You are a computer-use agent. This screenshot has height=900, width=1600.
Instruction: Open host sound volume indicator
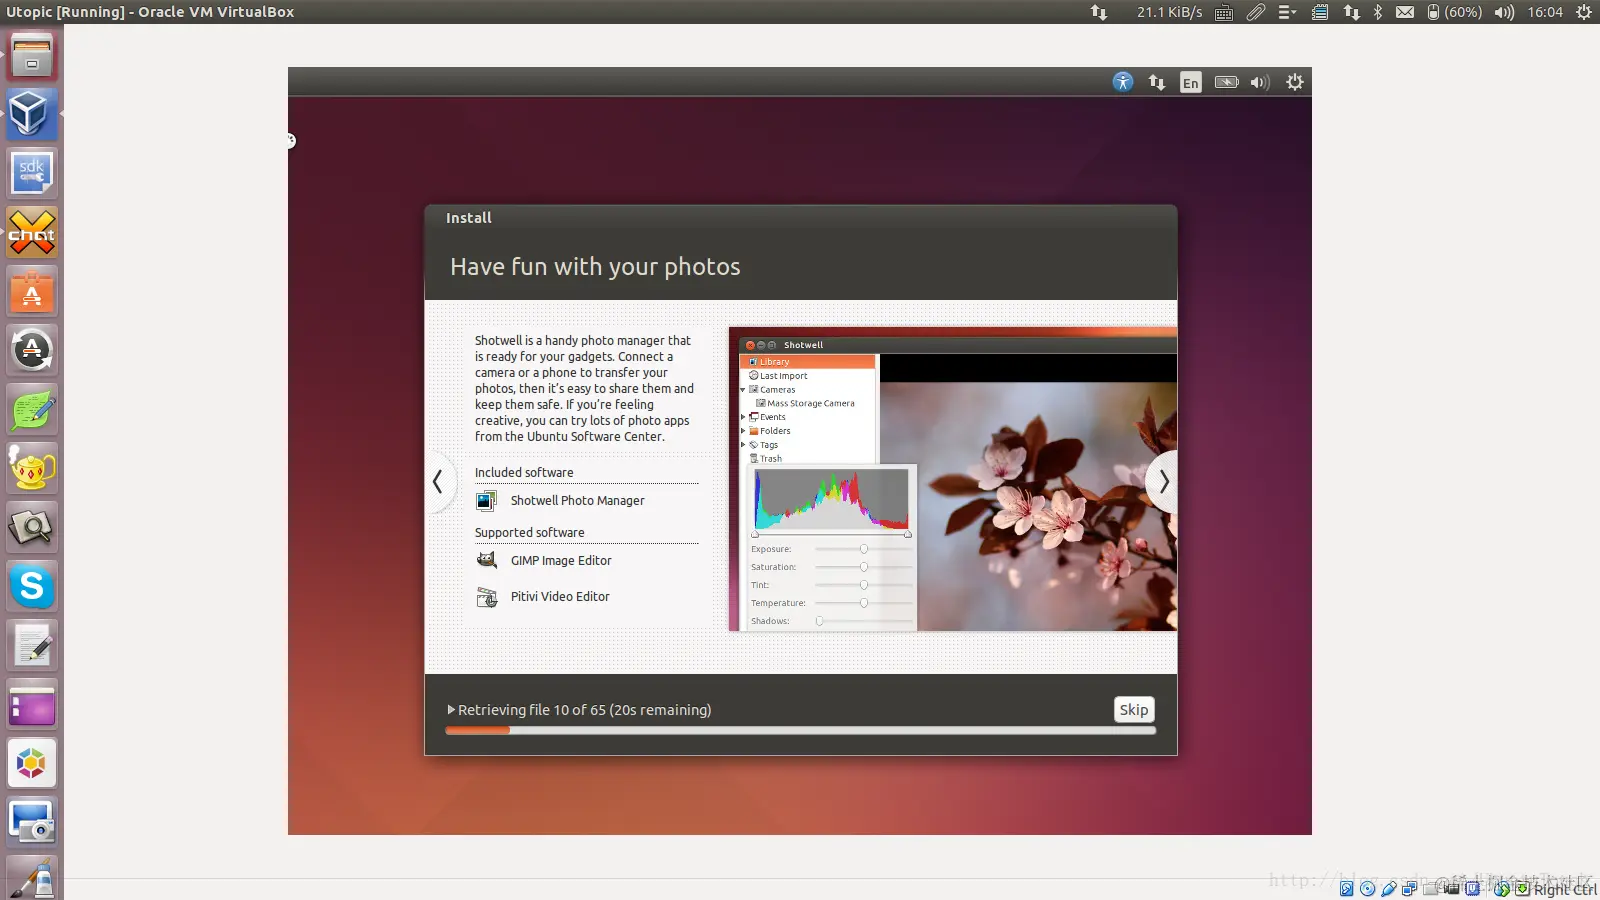tap(1504, 12)
